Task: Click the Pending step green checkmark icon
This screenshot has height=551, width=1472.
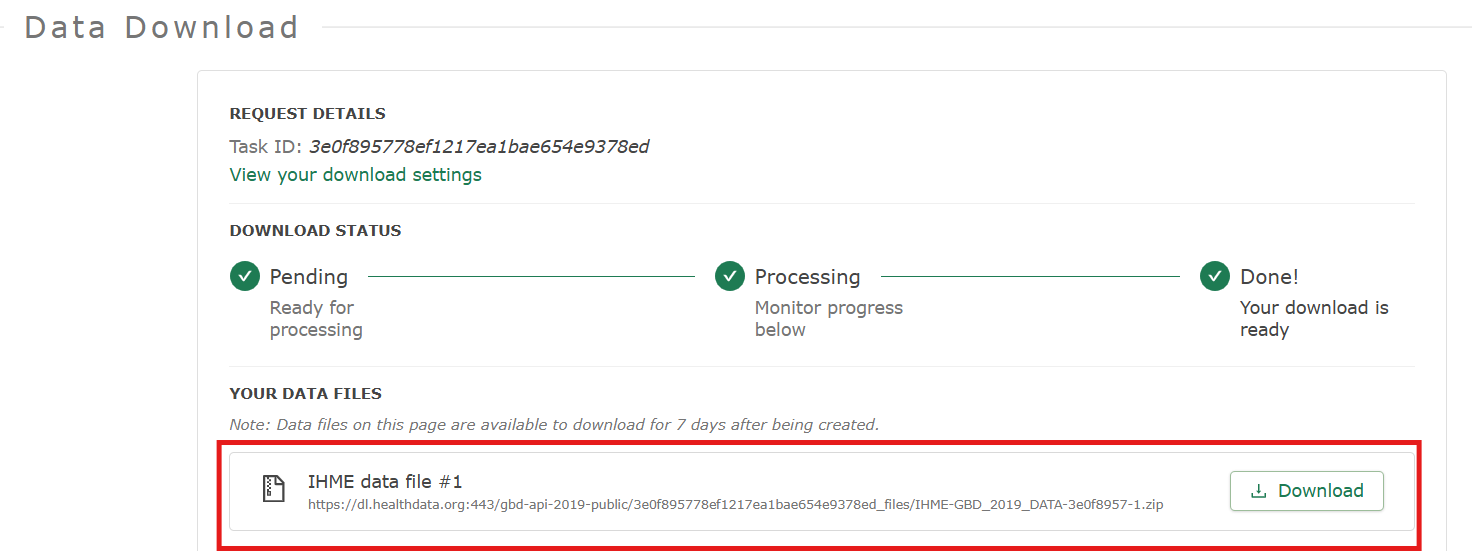Action: [x=245, y=276]
